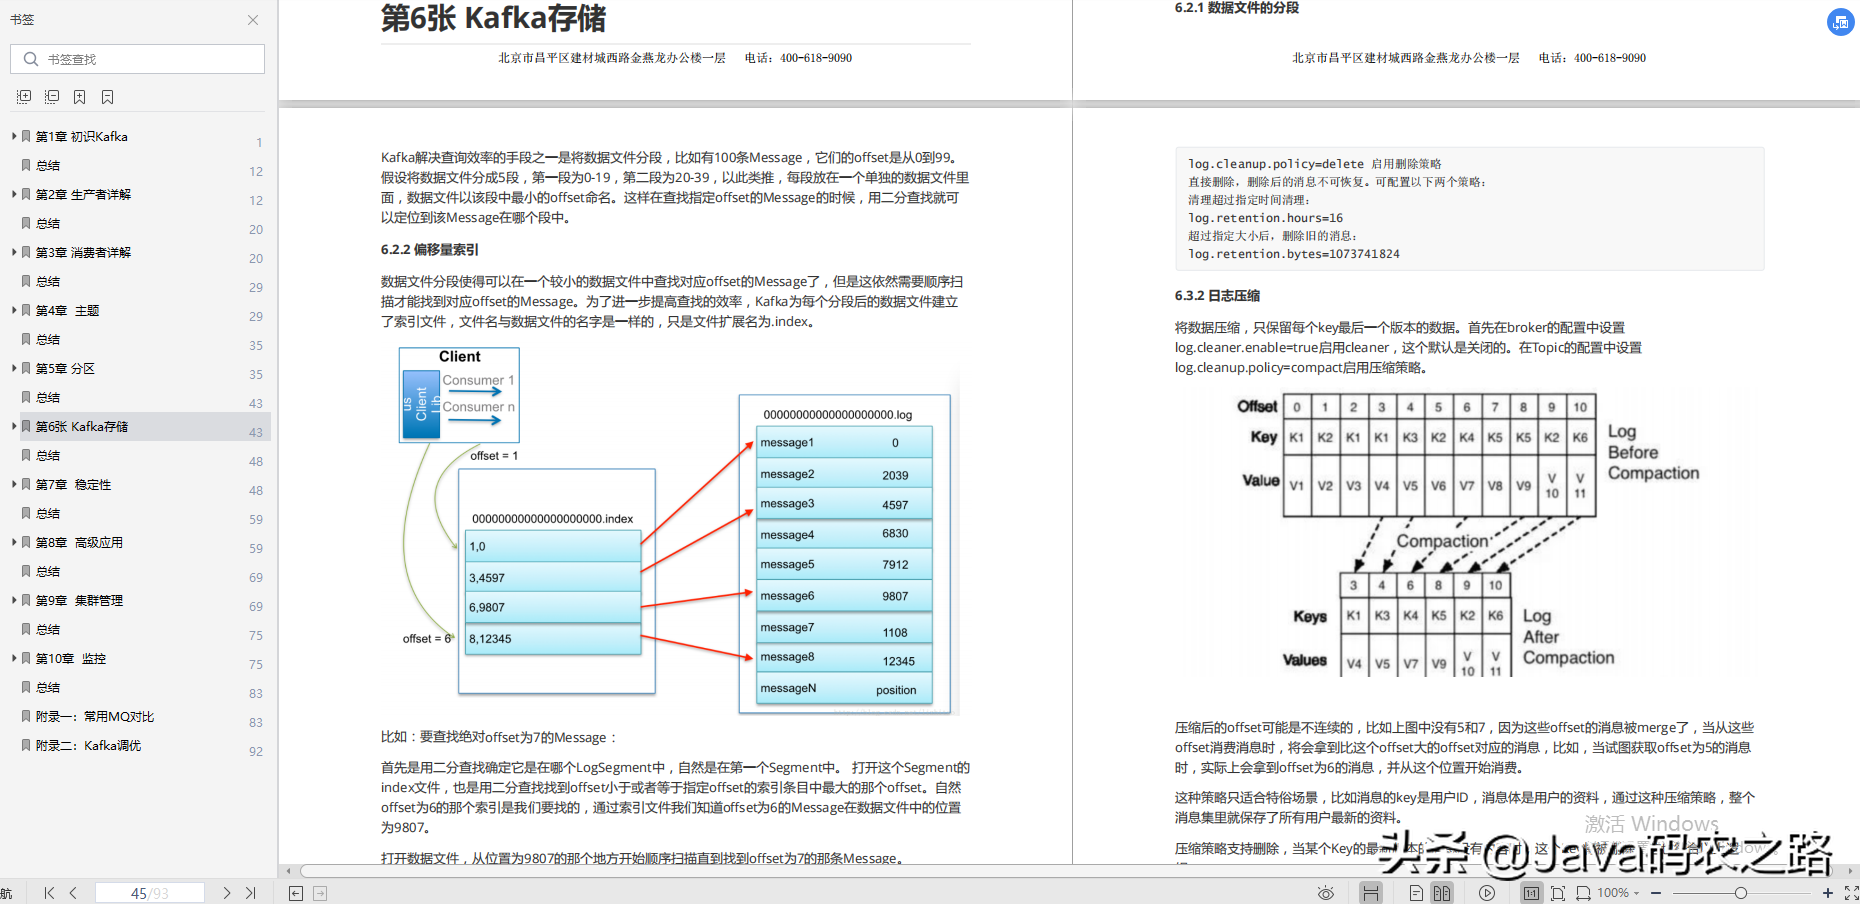This screenshot has width=1860, height=904.
Task: Expand the 第1章 初识Kafka bookmark
Action: tap(13, 136)
